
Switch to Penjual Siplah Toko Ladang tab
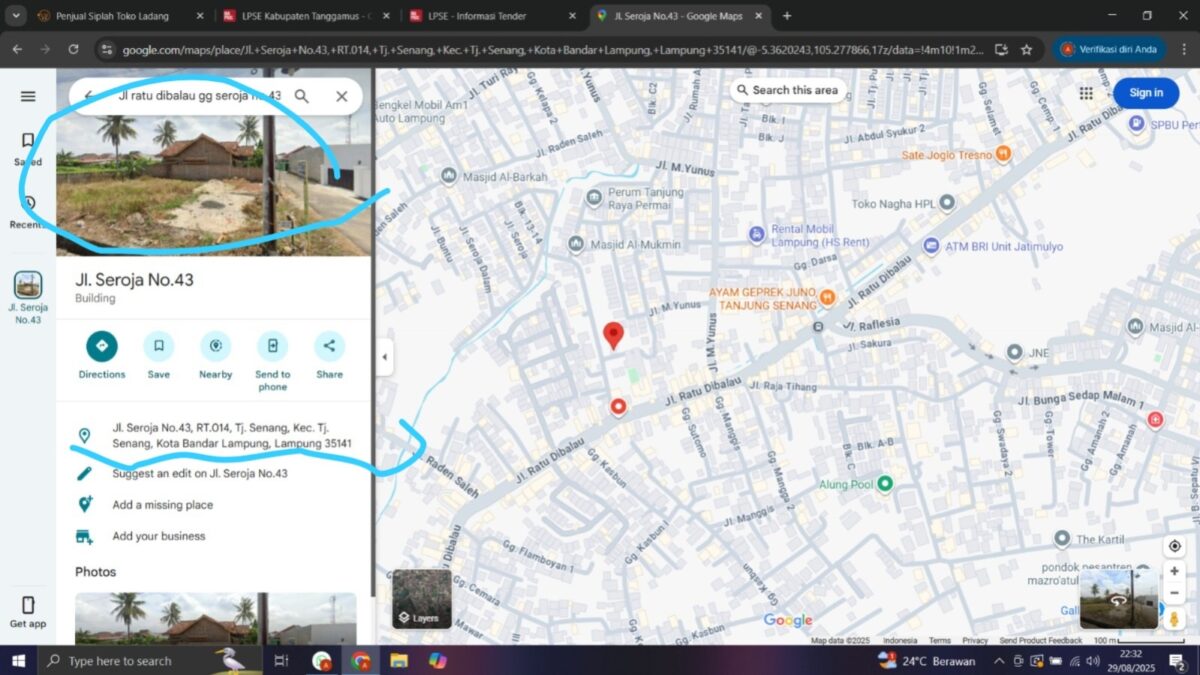tap(112, 16)
